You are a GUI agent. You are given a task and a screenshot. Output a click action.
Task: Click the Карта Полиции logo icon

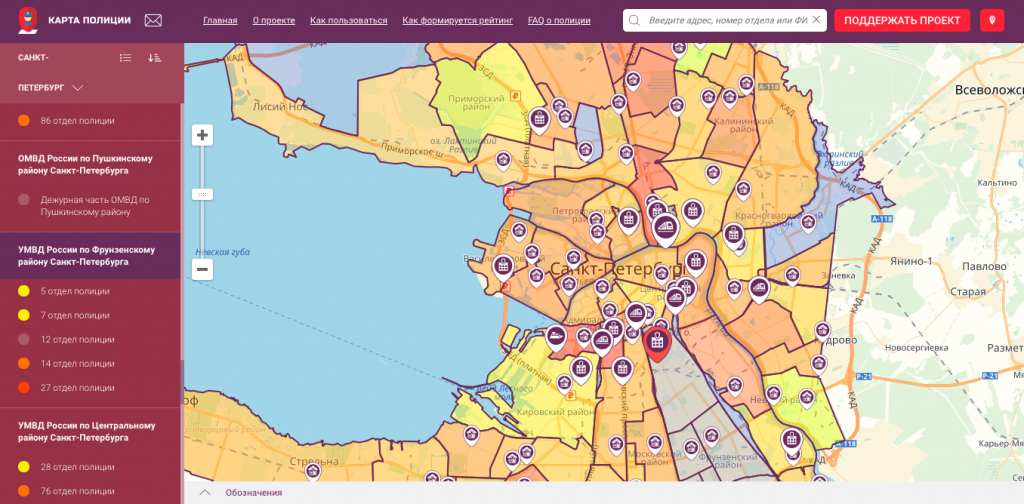pos(29,20)
